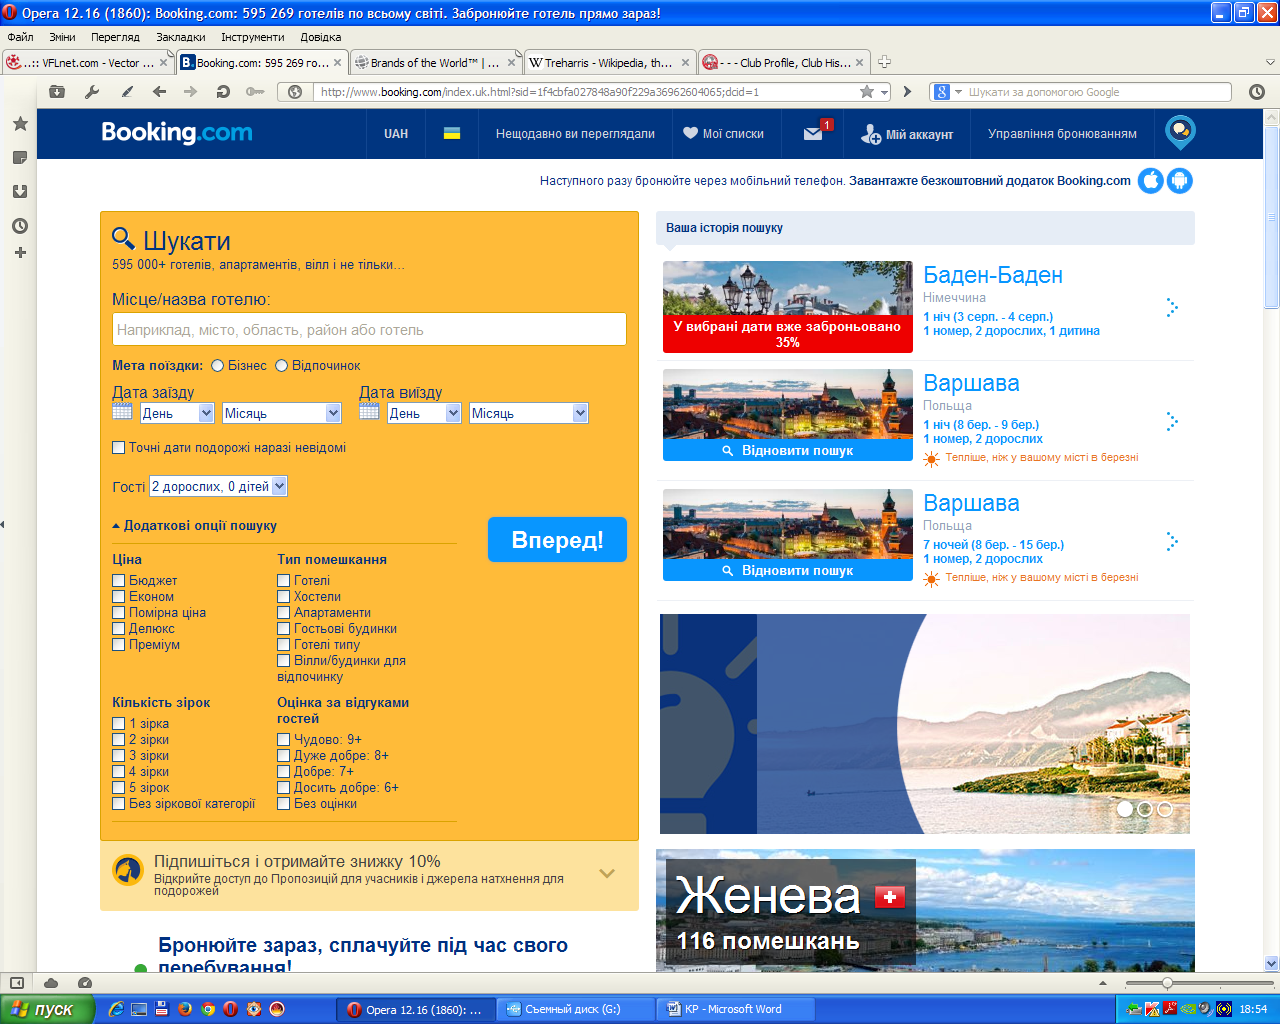Switch to the VFLnet.com tab

coord(88,62)
